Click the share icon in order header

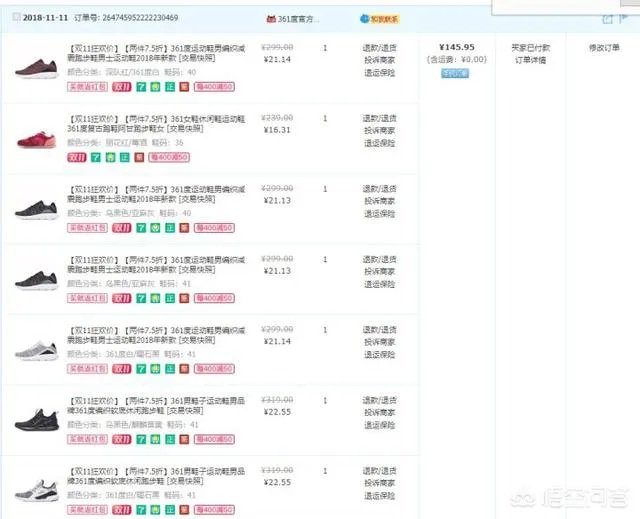pyautogui.click(x=606, y=19)
